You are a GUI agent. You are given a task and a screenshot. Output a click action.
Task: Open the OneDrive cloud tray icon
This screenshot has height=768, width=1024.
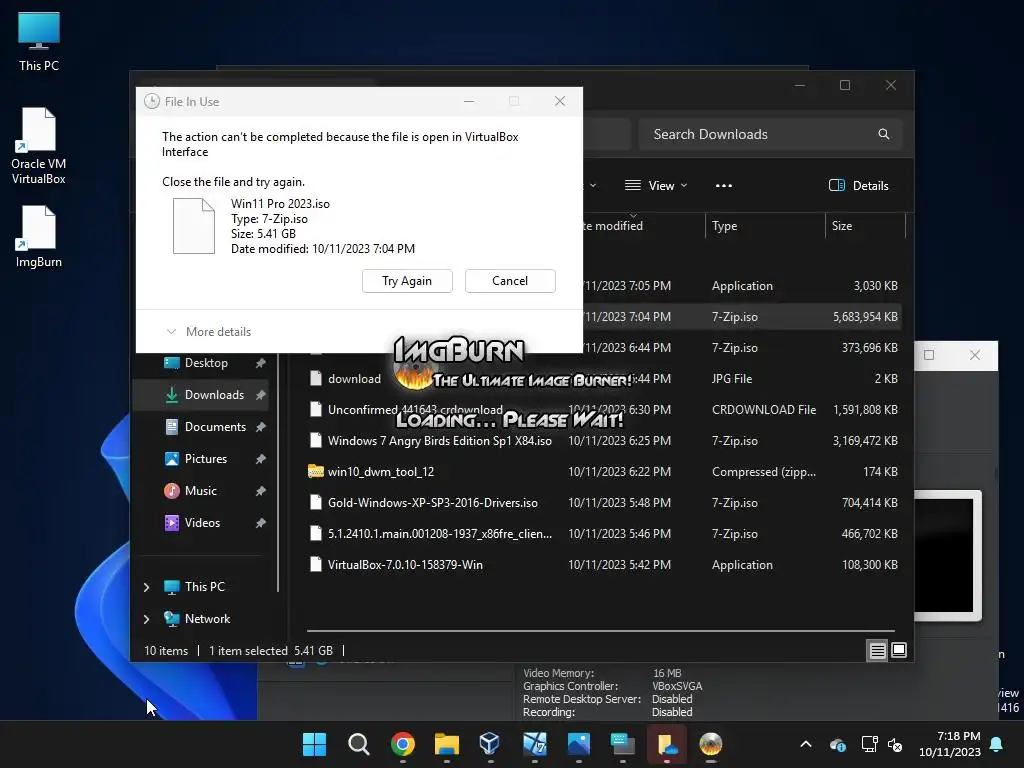click(x=838, y=744)
